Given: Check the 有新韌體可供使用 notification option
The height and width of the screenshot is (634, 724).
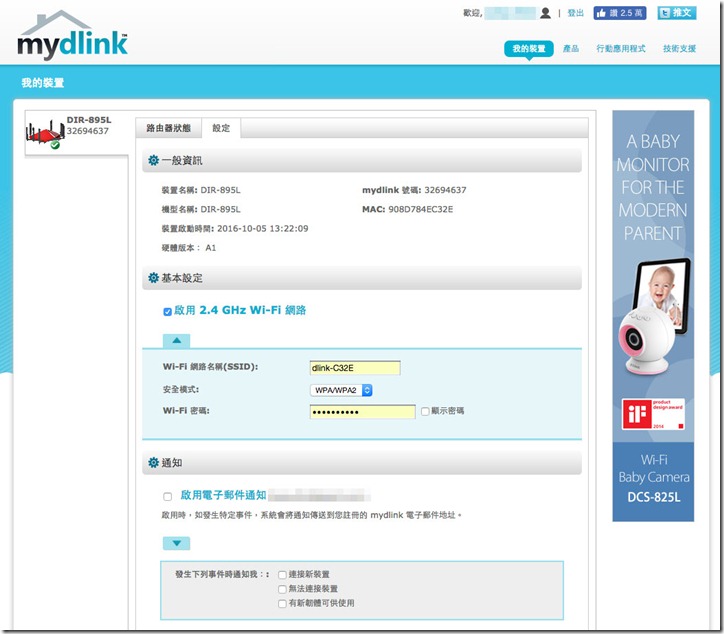Looking at the screenshot, I should 282,604.
